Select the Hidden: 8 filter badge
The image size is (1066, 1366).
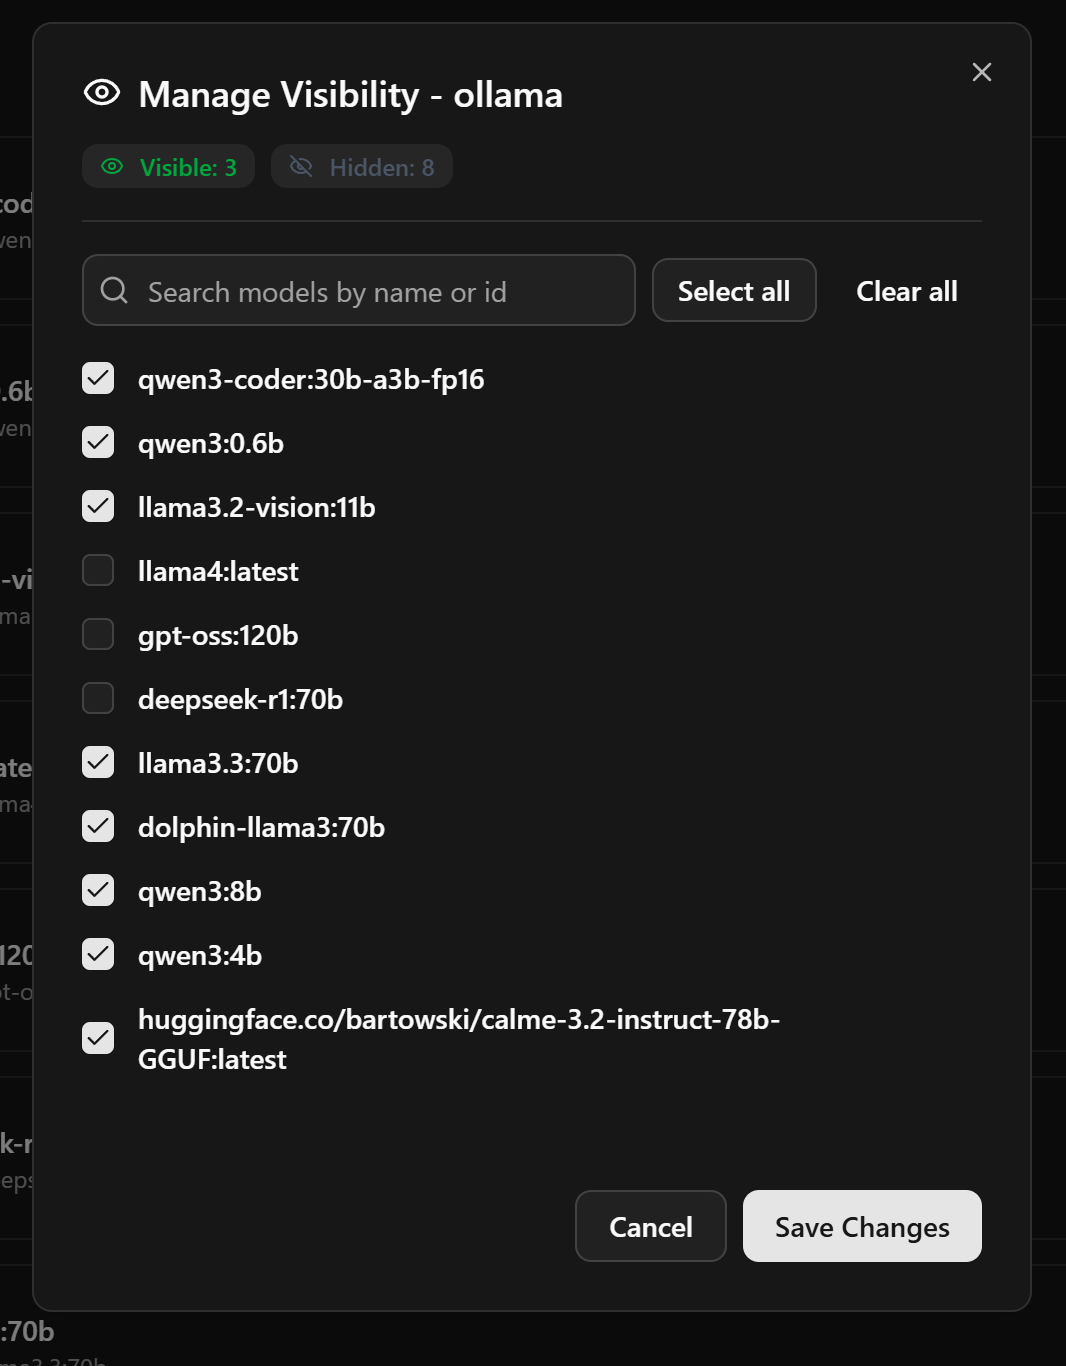tap(362, 166)
